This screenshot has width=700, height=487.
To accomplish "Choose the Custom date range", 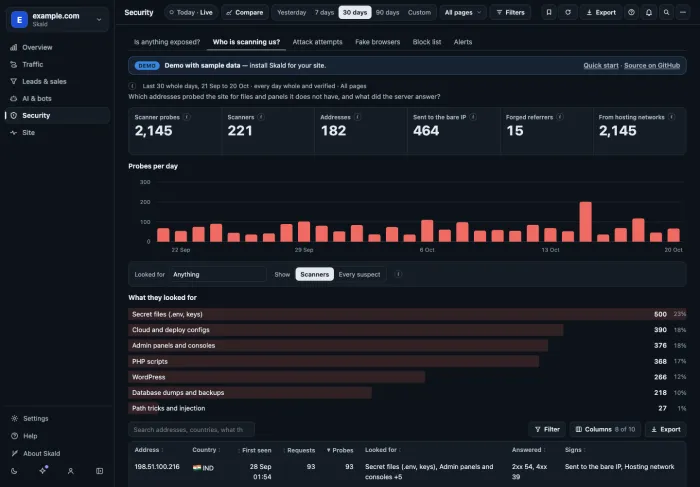I will pyautogui.click(x=419, y=12).
